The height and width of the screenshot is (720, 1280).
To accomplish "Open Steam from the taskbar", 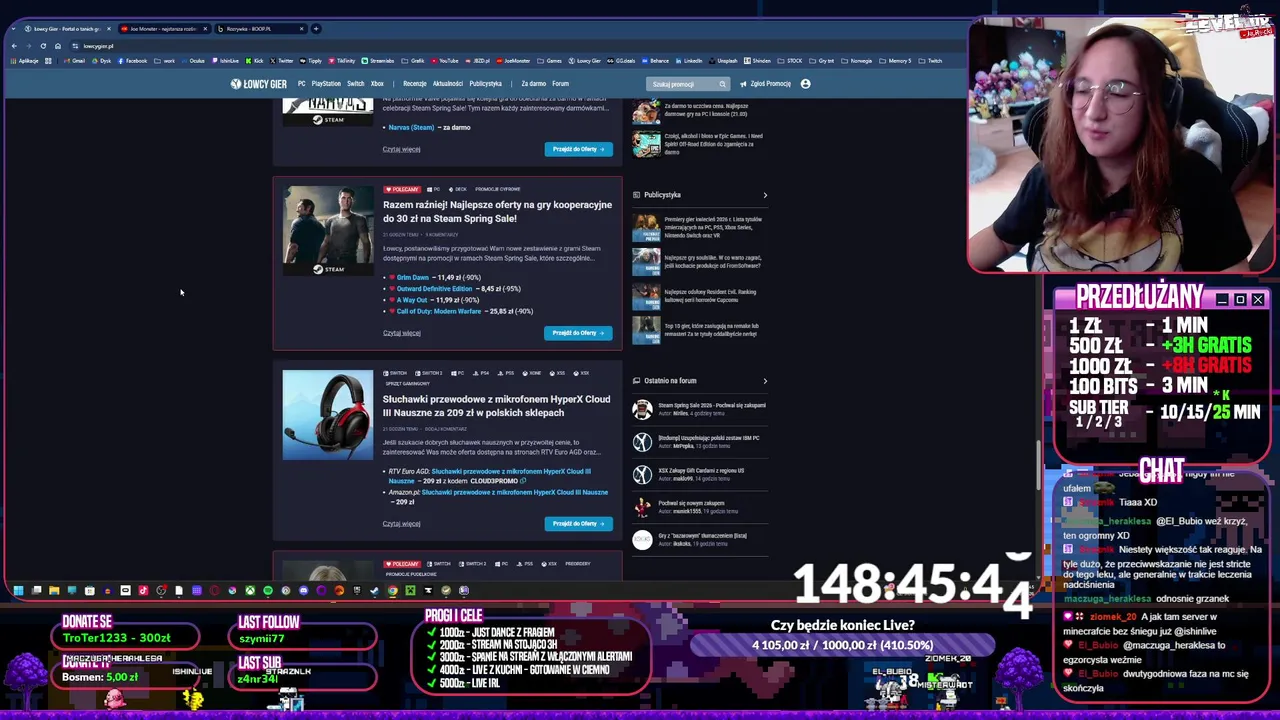I will pyautogui.click(x=374, y=590).
